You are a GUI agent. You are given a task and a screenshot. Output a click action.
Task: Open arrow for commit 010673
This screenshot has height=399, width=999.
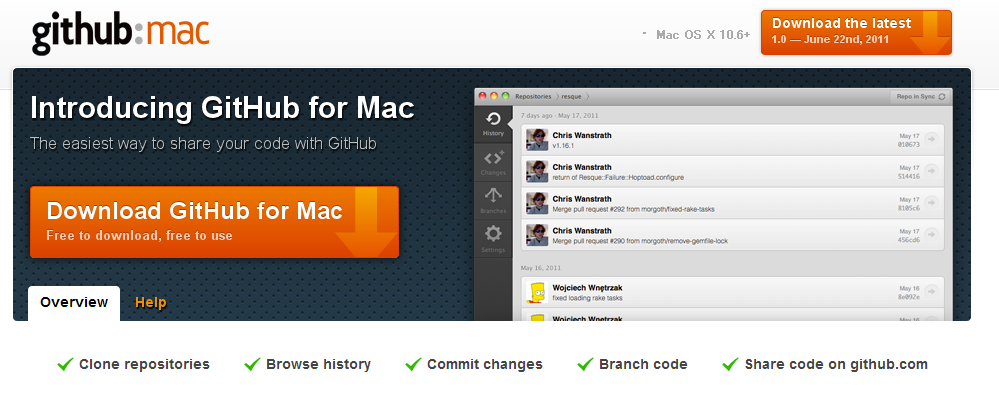click(x=931, y=139)
